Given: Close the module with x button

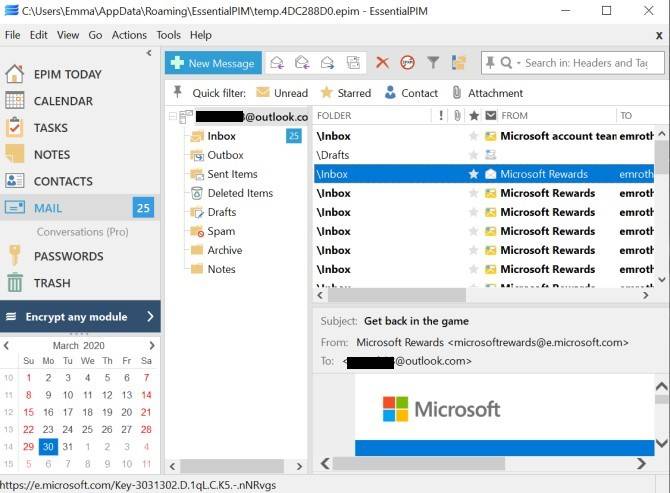Looking at the screenshot, I should (x=659, y=35).
